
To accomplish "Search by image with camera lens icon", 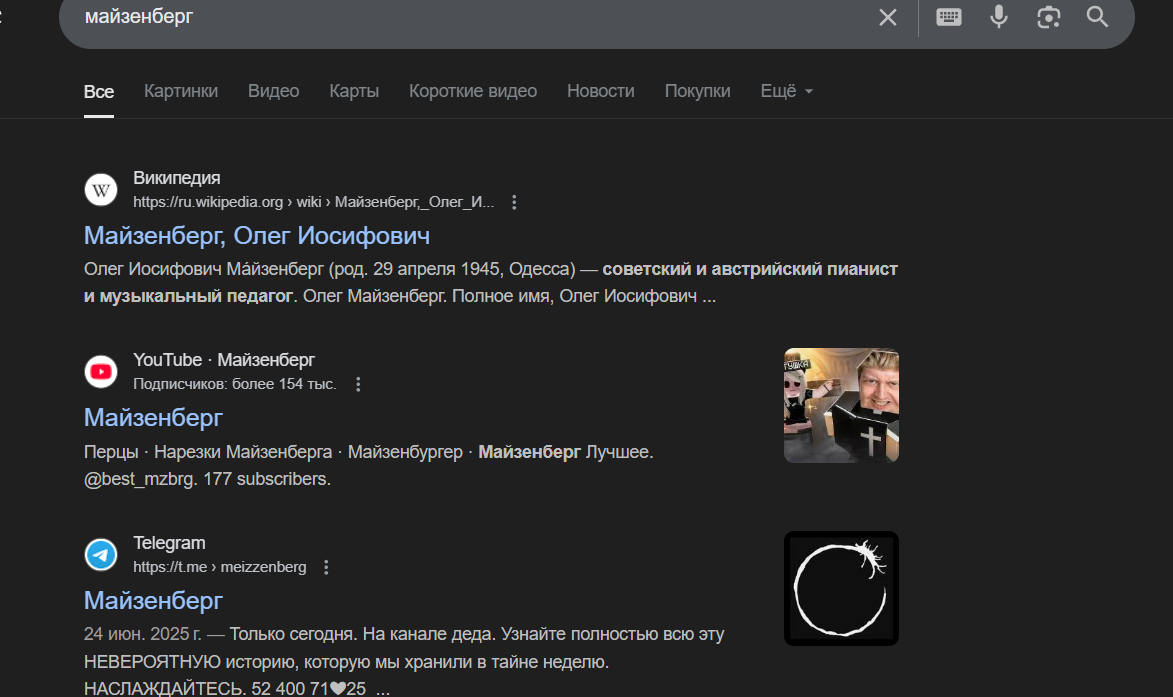I will [1048, 17].
